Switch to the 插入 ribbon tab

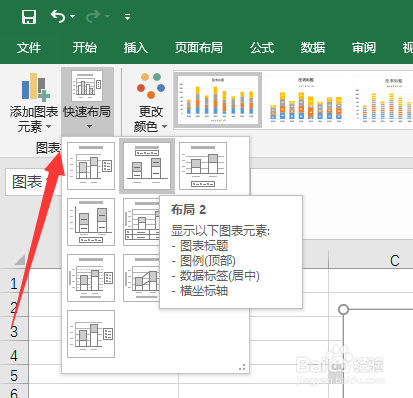tap(136, 48)
